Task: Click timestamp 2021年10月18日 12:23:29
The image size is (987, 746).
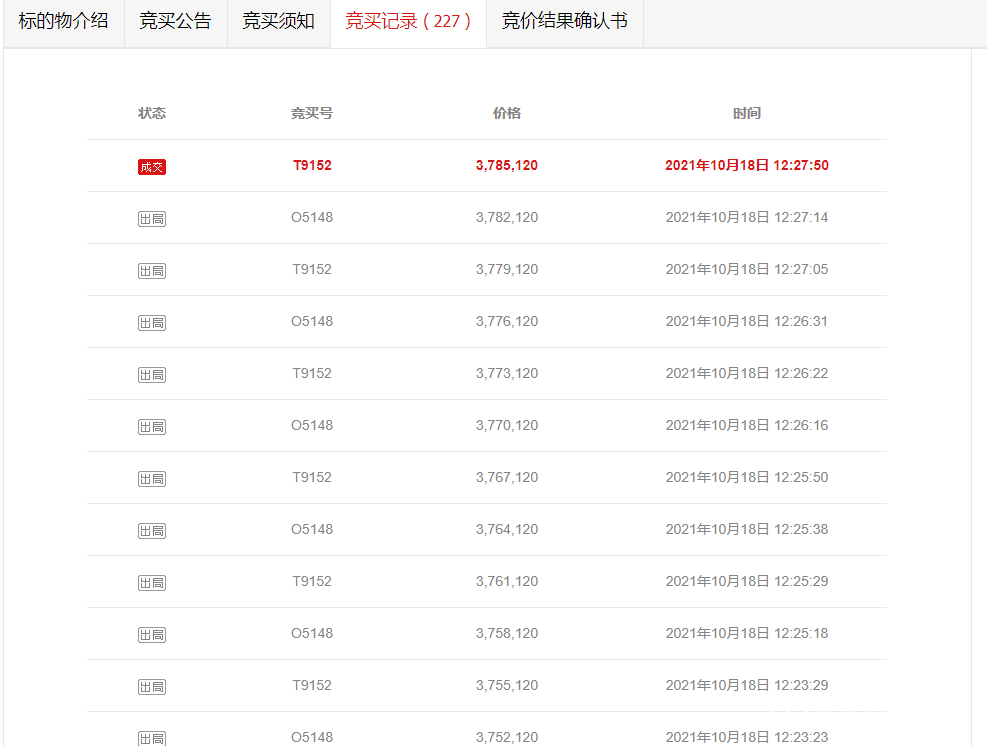Action: [x=747, y=685]
